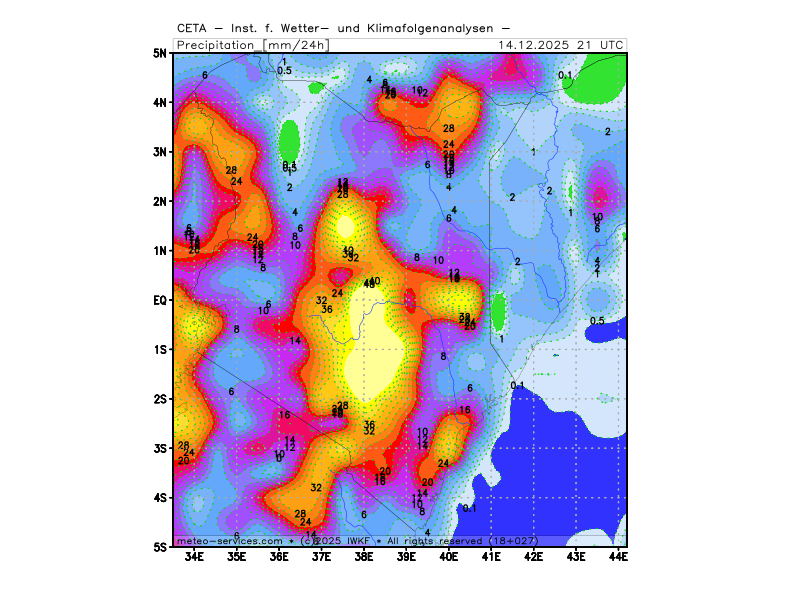Click the 14.12.2025 21 UTC timestamp
Screen dimensions: 800x600
pyautogui.click(x=561, y=45)
